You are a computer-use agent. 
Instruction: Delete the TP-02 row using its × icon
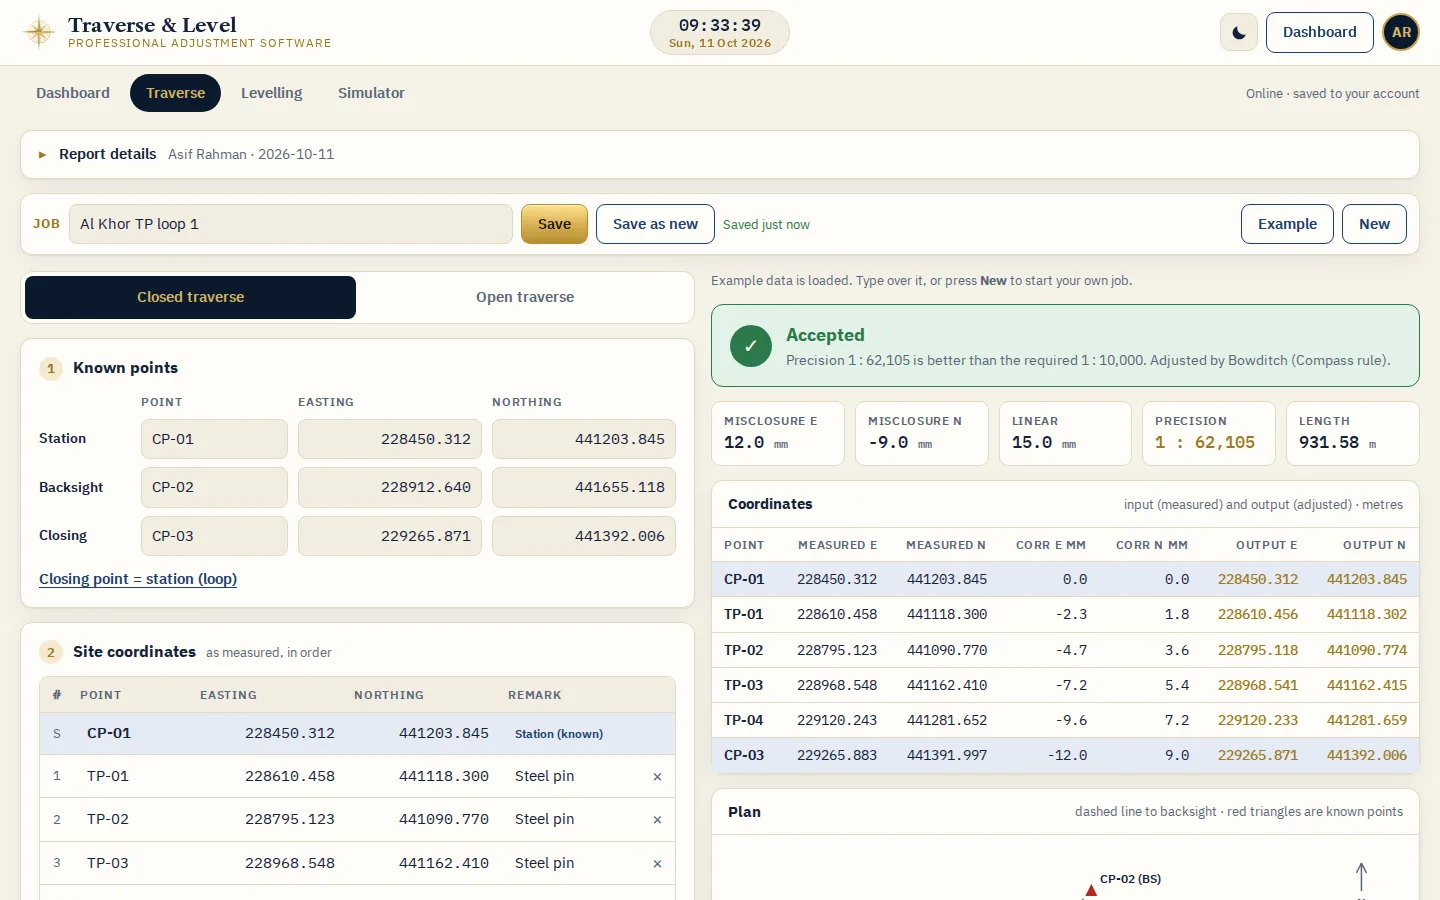click(x=657, y=820)
